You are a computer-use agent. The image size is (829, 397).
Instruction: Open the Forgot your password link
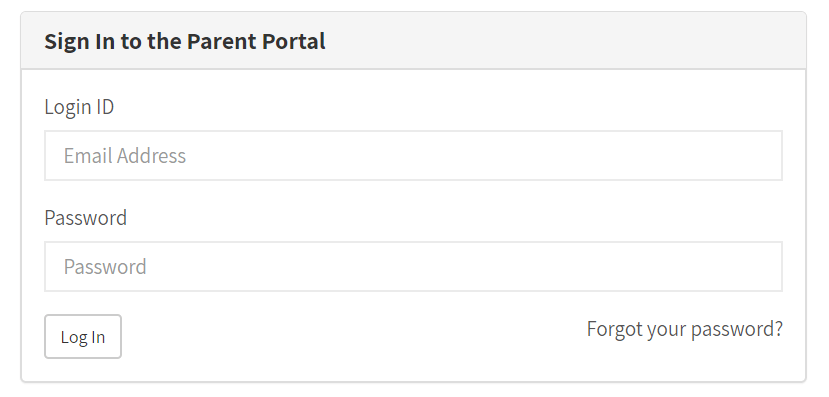[685, 329]
